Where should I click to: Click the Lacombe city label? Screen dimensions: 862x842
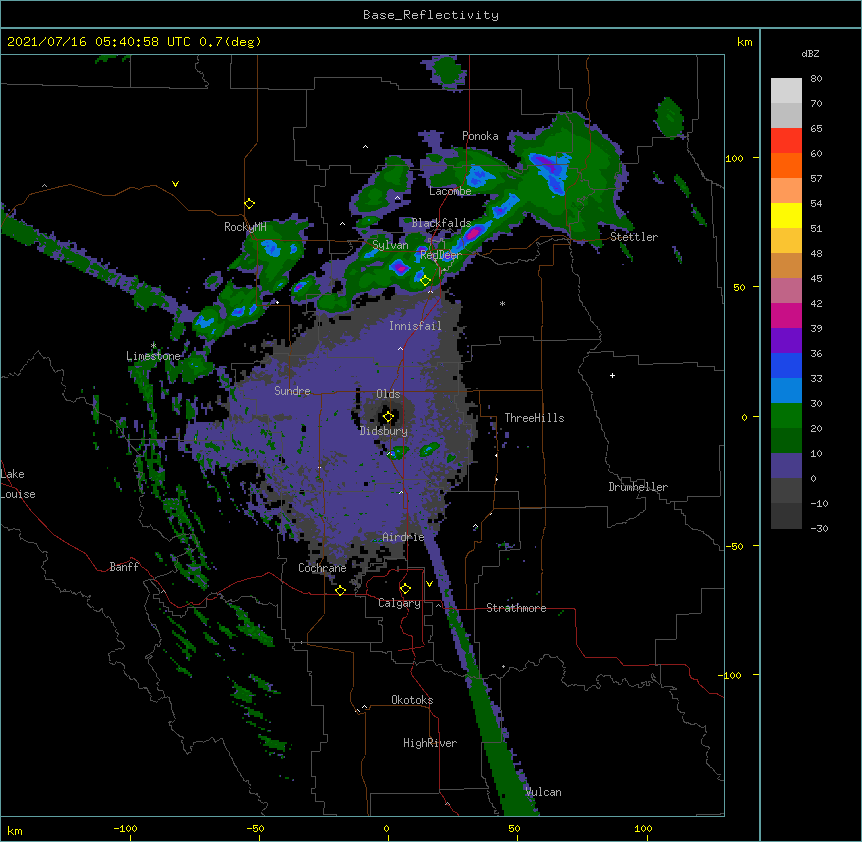[450, 191]
